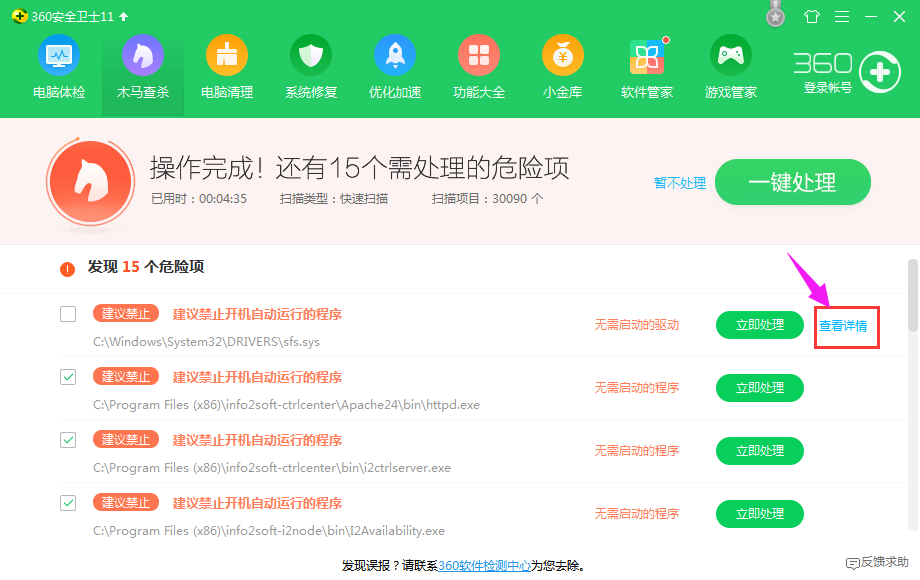920x580 pixels.
Task: Click the 已用时：00:04:35 elapsed time text
Action: [x=199, y=199]
